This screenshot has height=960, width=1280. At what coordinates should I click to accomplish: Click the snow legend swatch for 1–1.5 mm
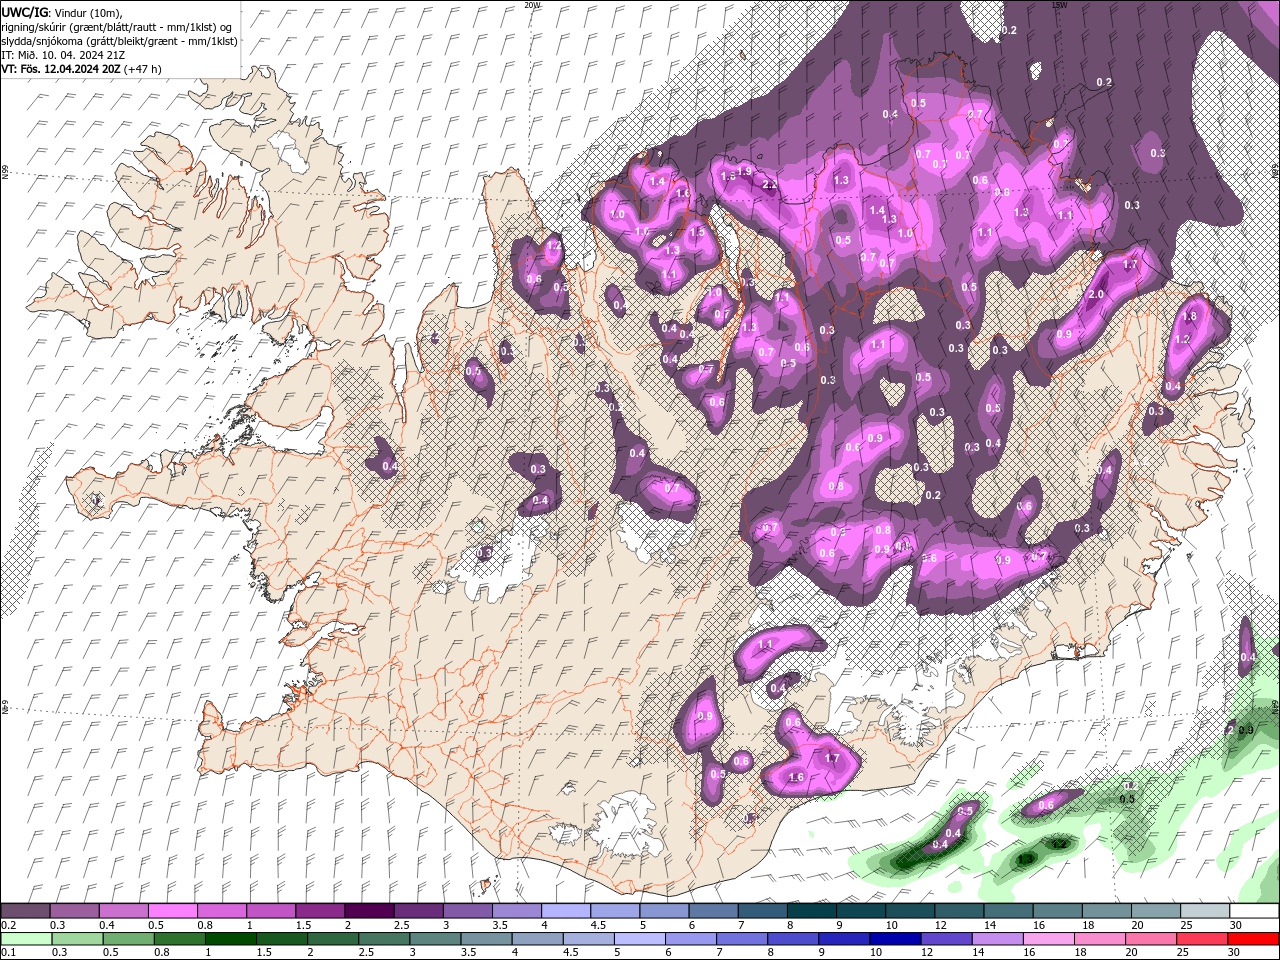click(270, 911)
